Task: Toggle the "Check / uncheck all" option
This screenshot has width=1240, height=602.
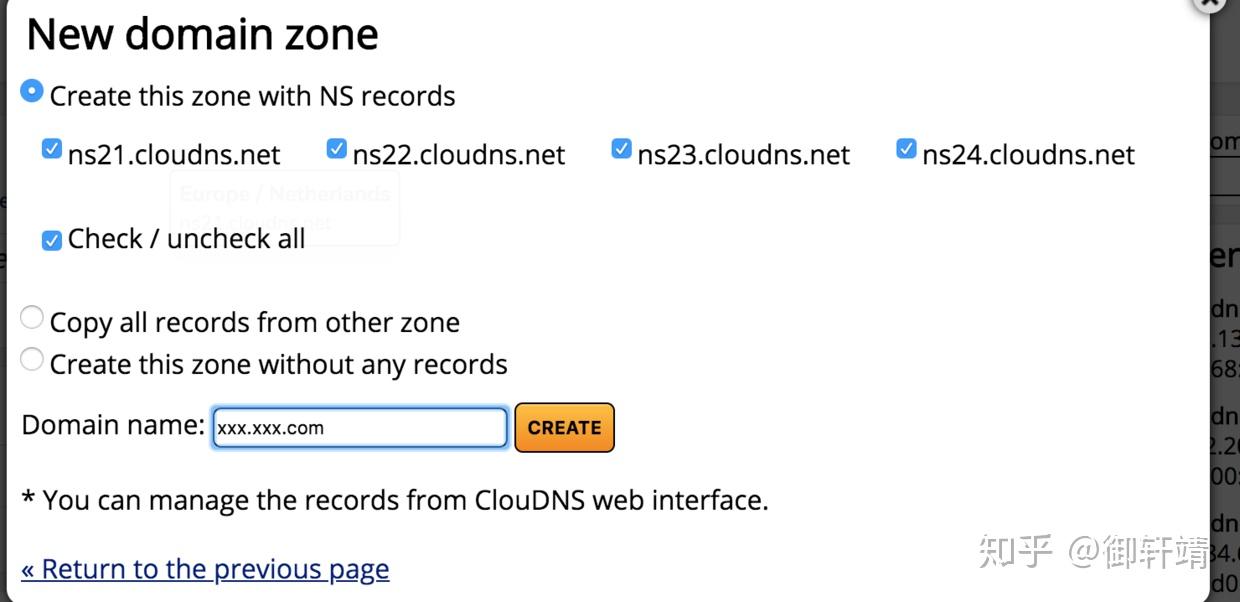Action: point(51,240)
